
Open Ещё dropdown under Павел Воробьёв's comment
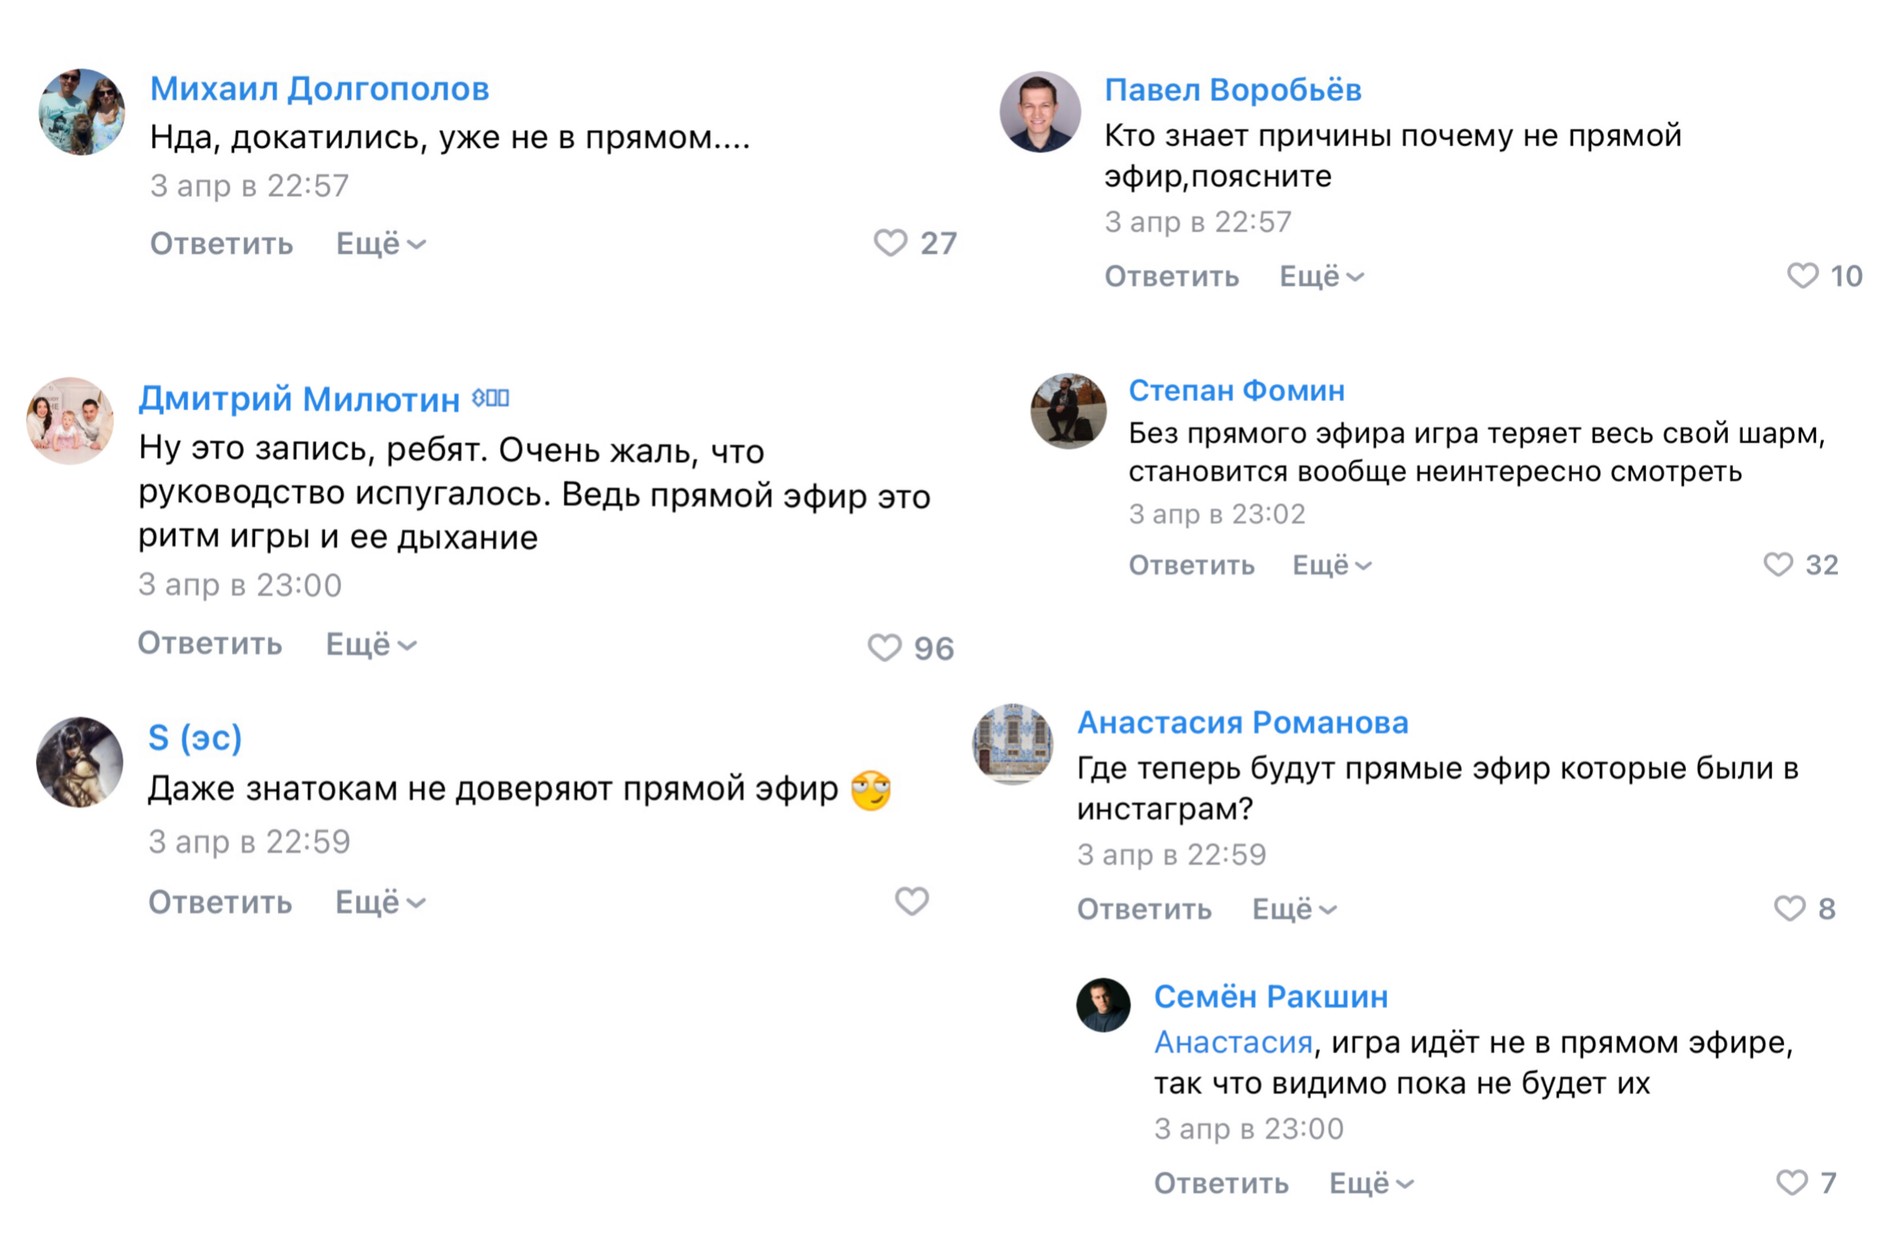pyautogui.click(x=1321, y=276)
